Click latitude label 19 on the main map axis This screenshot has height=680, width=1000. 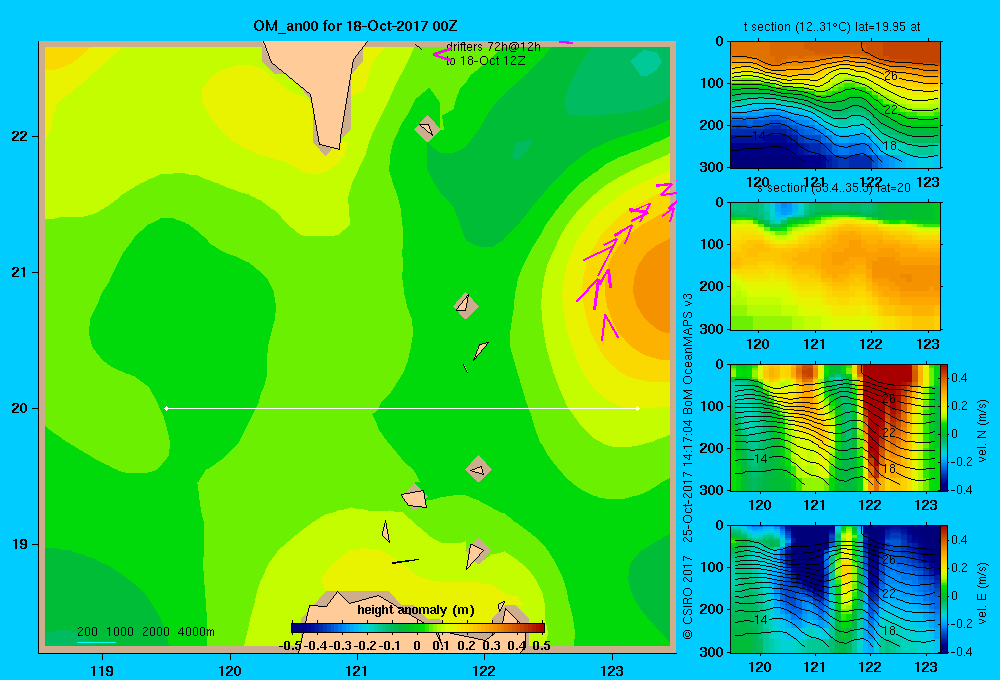click(x=20, y=544)
